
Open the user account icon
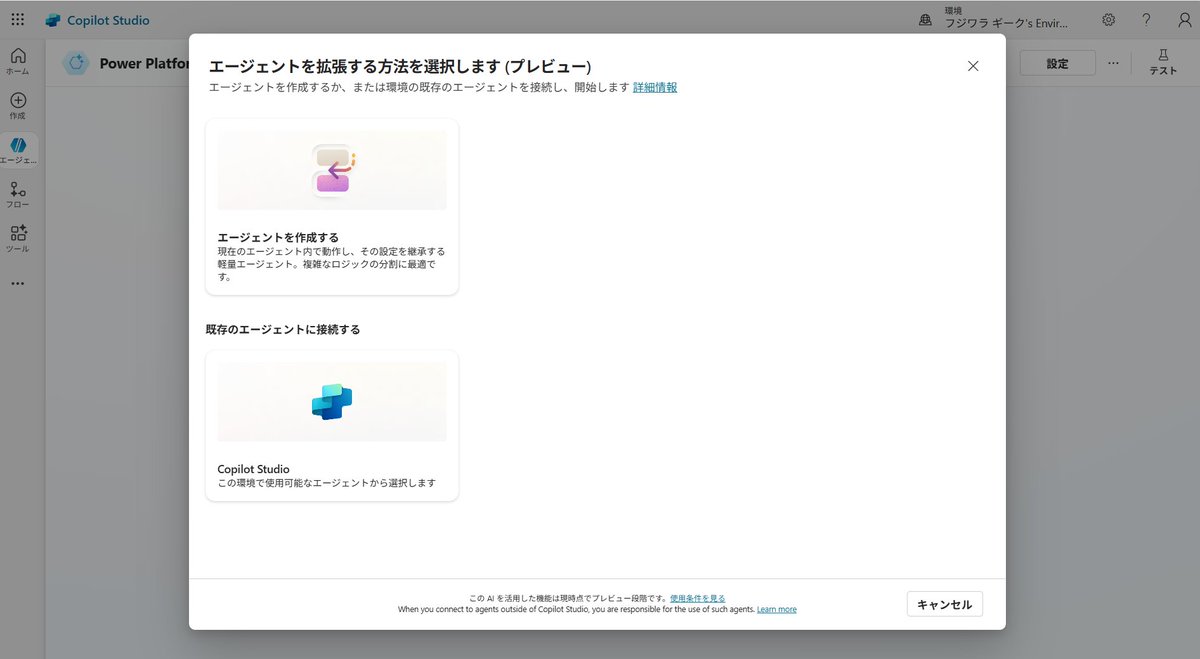point(1184,20)
